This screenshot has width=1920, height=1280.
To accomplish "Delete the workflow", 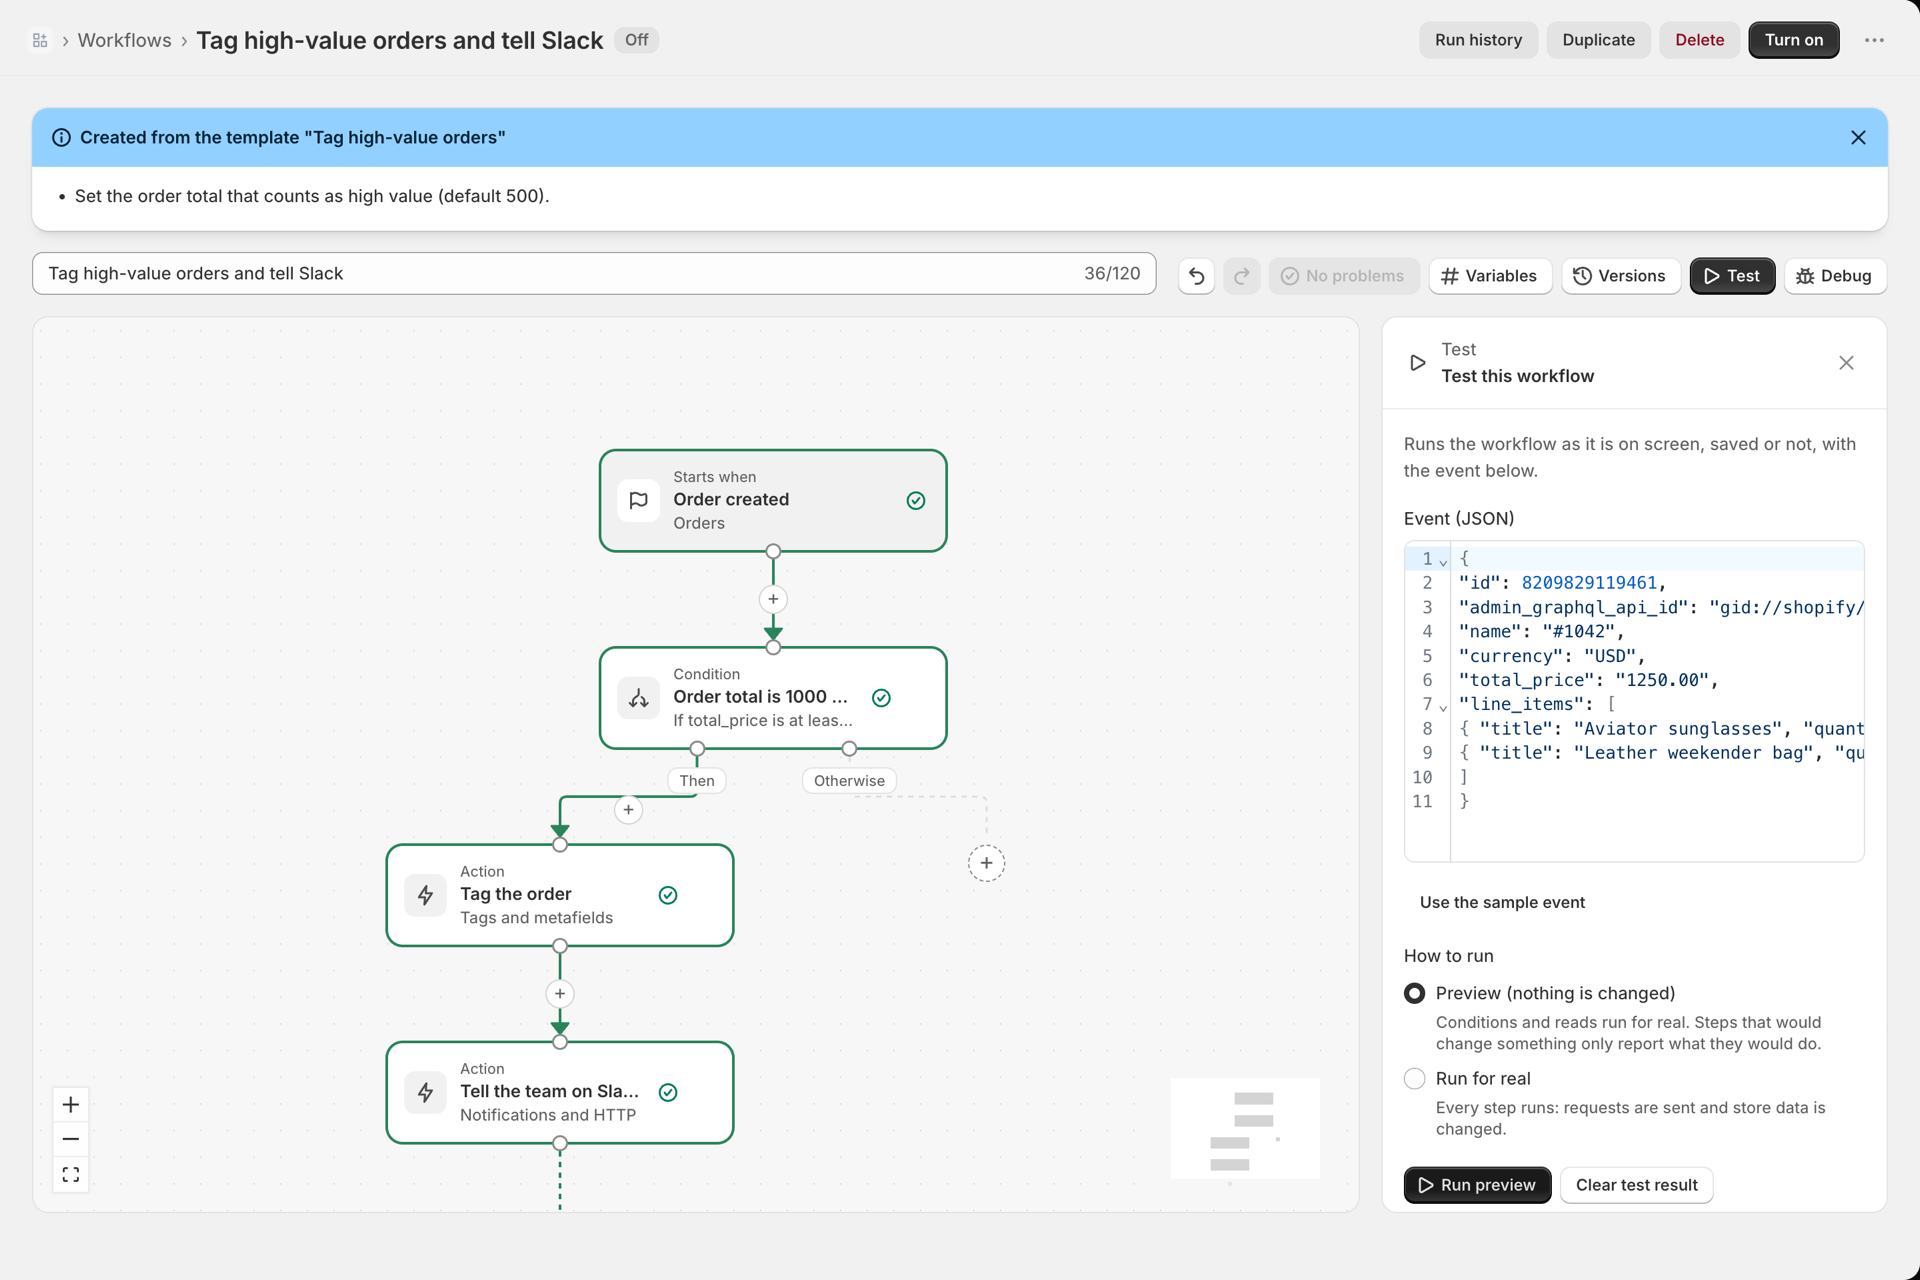I will tap(1699, 40).
